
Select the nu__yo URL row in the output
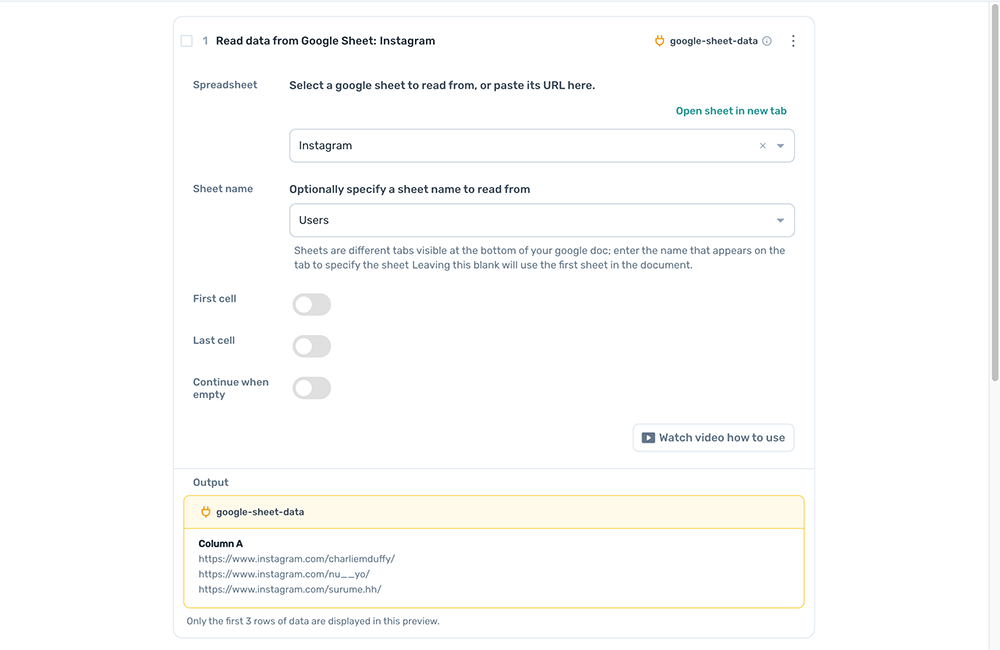278,573
